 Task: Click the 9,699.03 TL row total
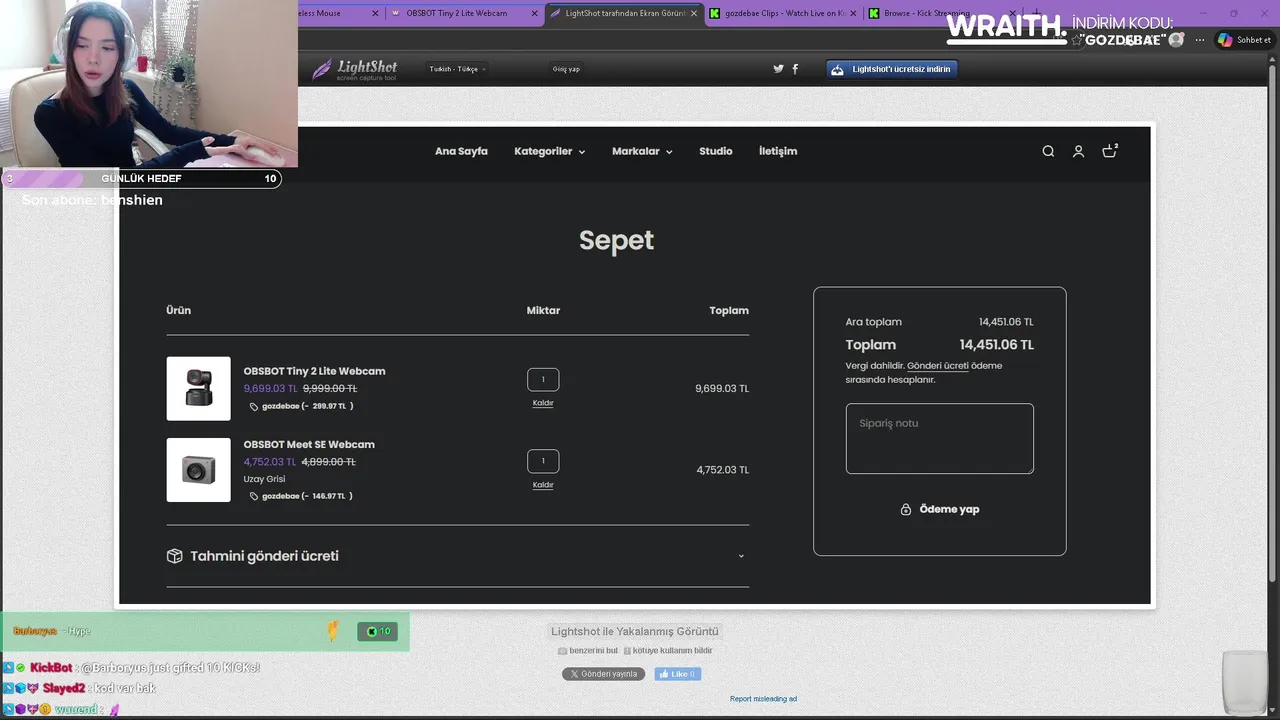[x=722, y=389]
